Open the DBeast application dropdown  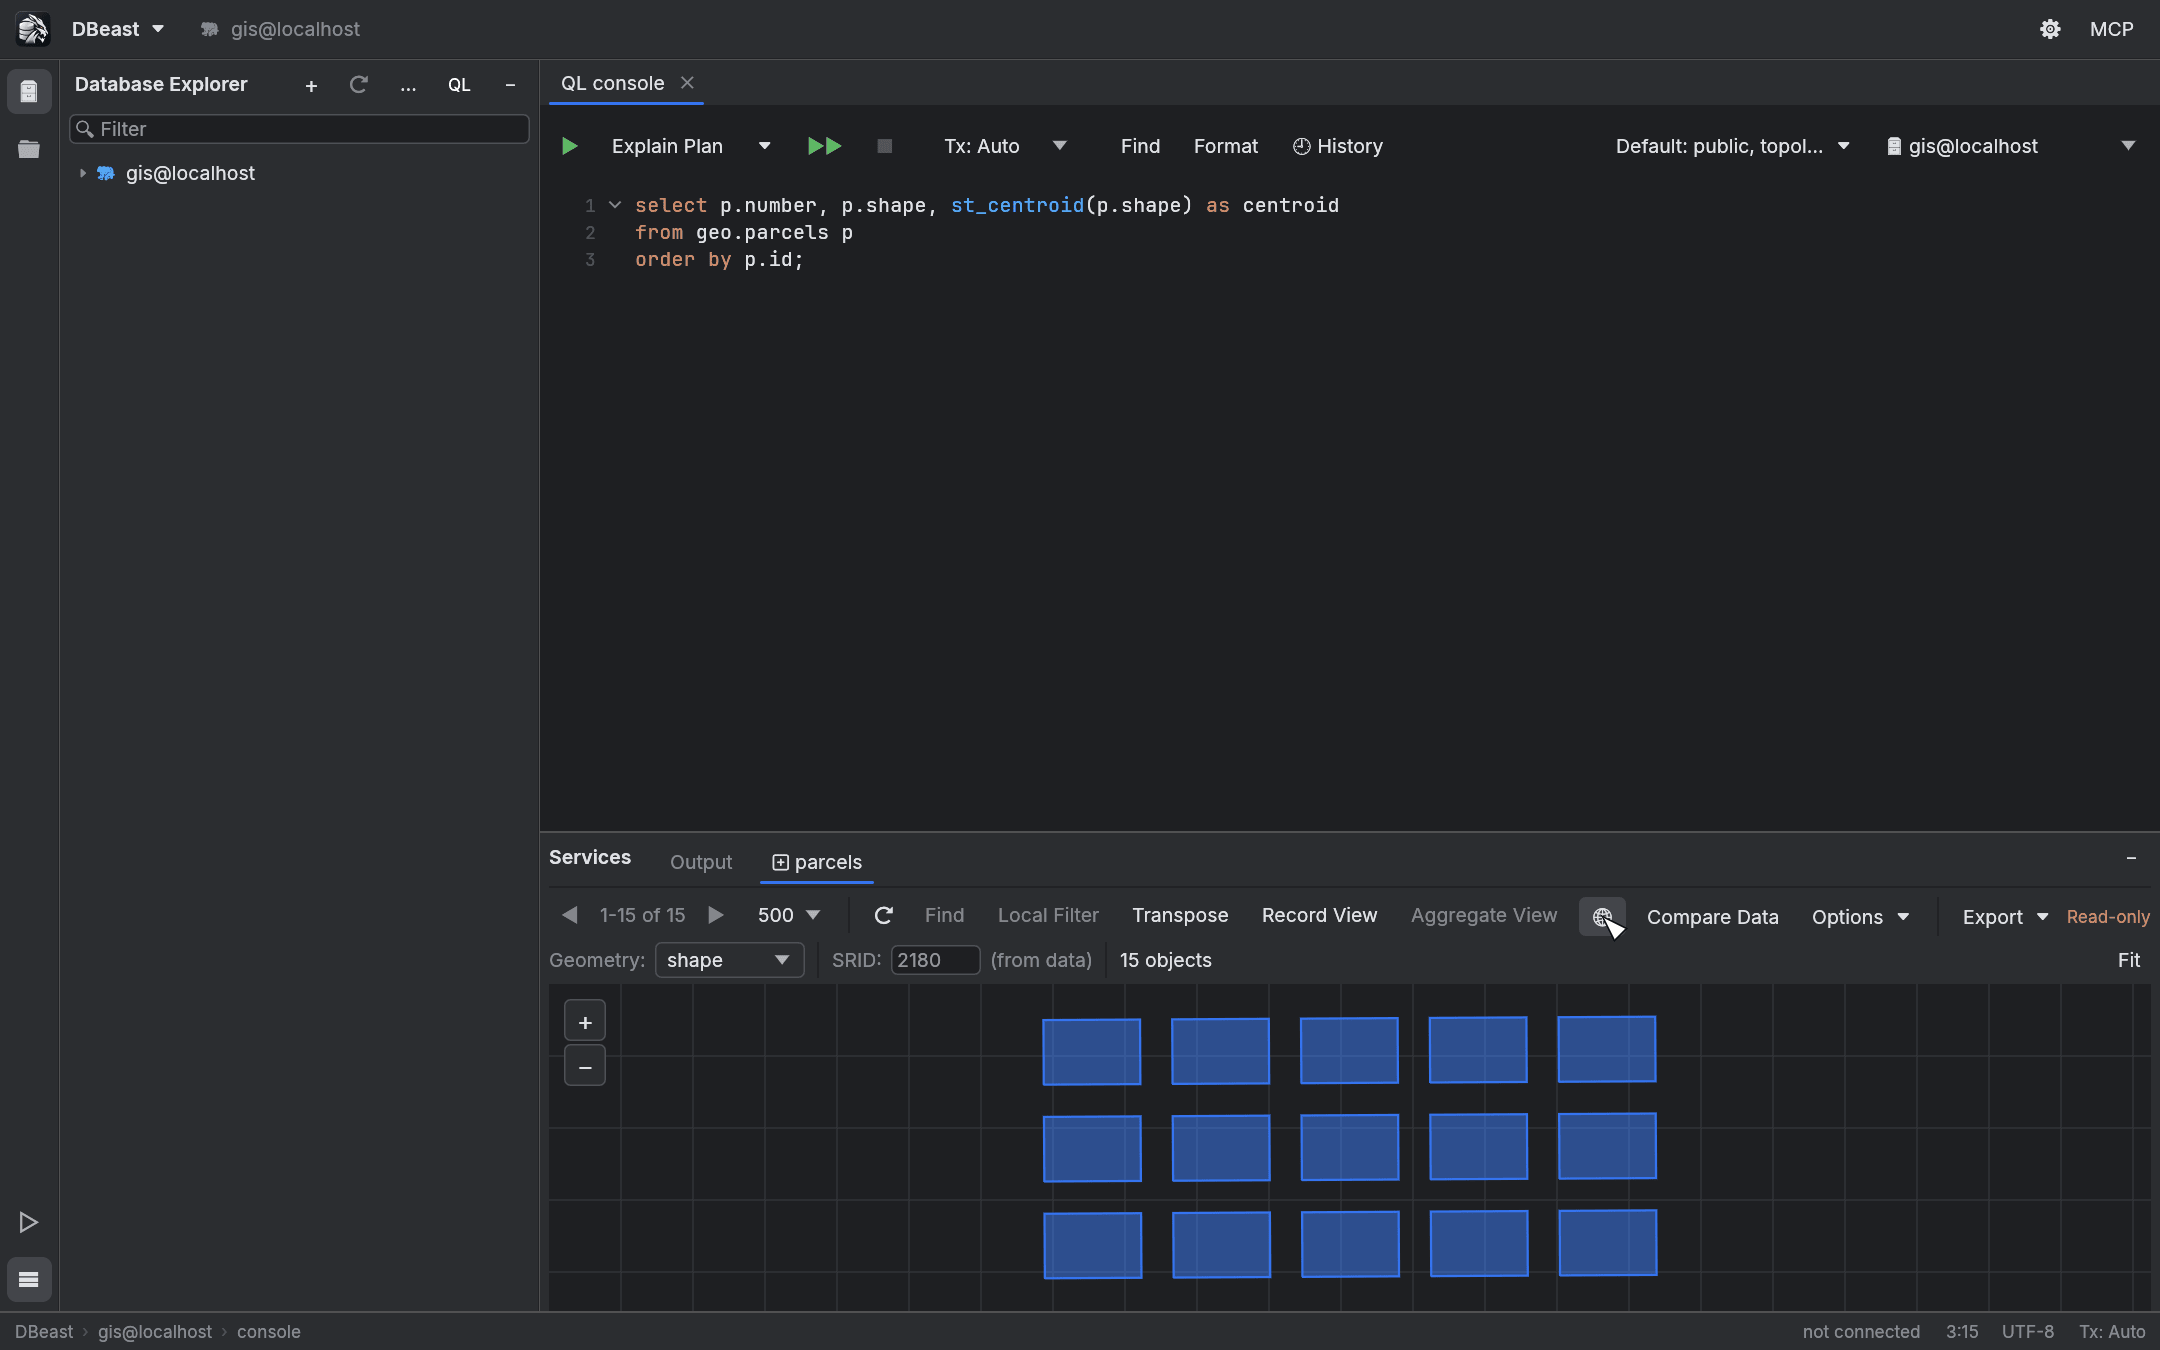click(118, 29)
